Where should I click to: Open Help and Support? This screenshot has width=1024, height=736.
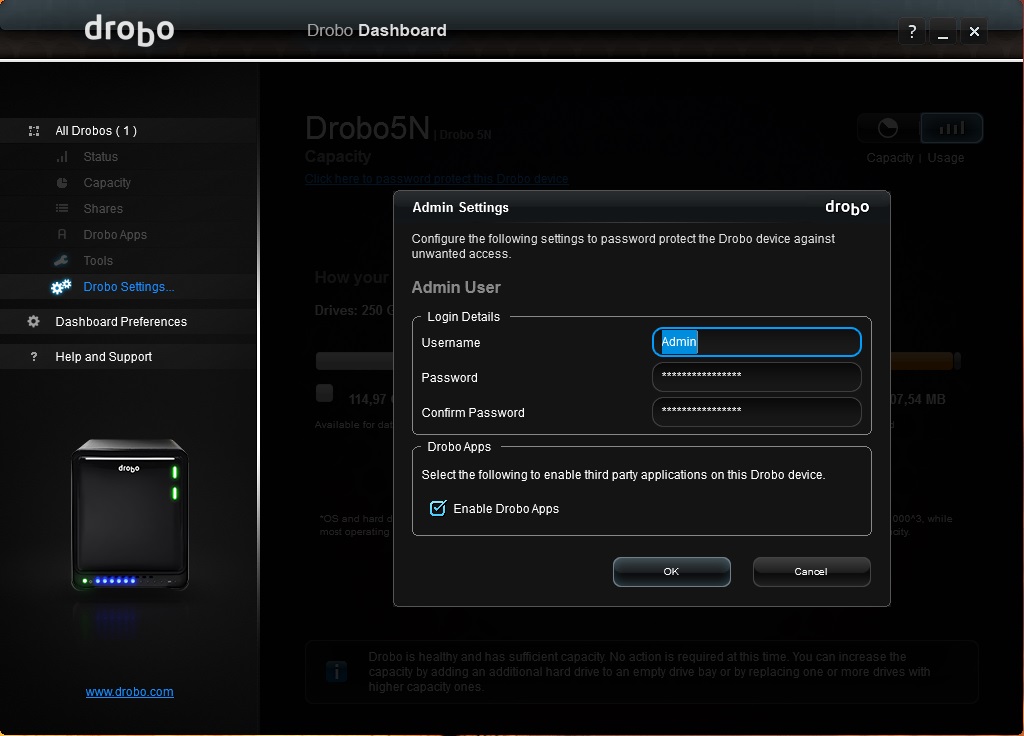[103, 357]
